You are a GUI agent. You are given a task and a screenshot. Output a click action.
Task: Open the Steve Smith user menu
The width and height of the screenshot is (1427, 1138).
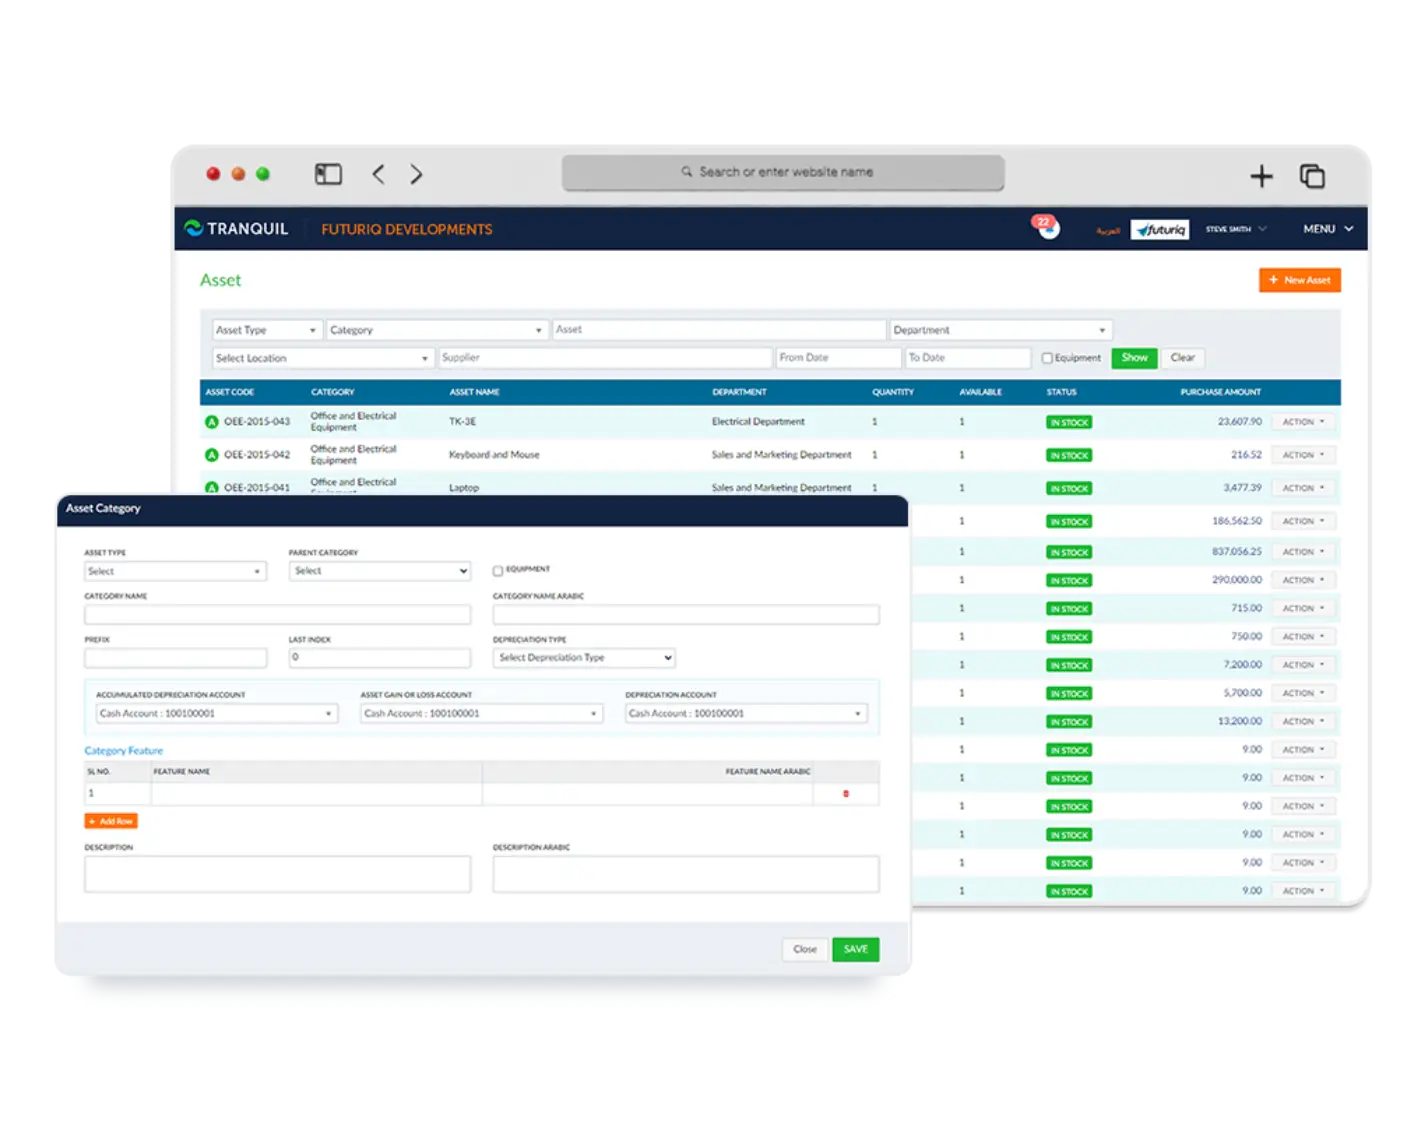click(x=1236, y=229)
